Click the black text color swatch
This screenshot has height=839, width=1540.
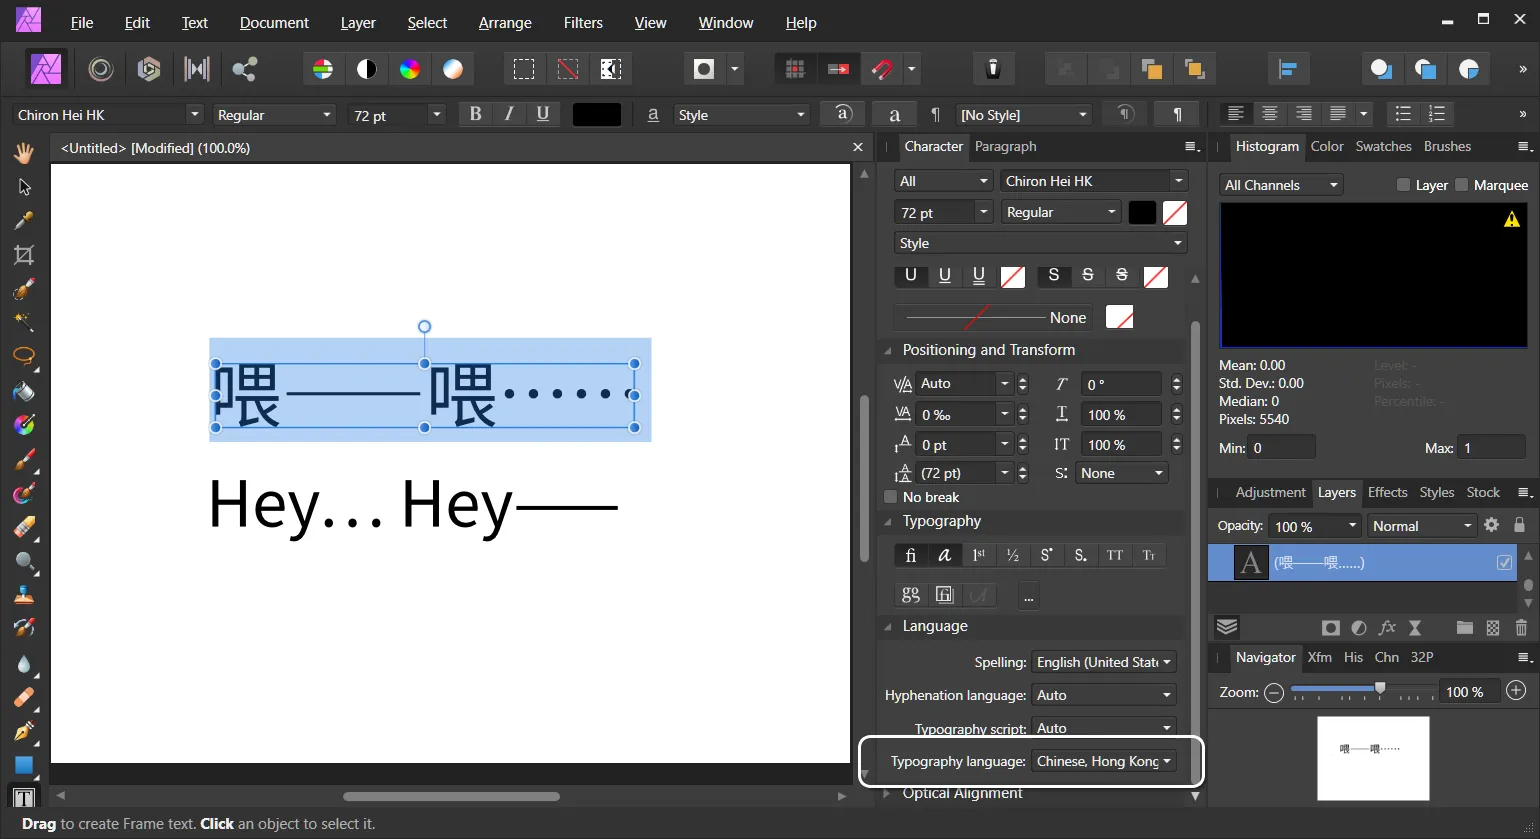tap(597, 114)
